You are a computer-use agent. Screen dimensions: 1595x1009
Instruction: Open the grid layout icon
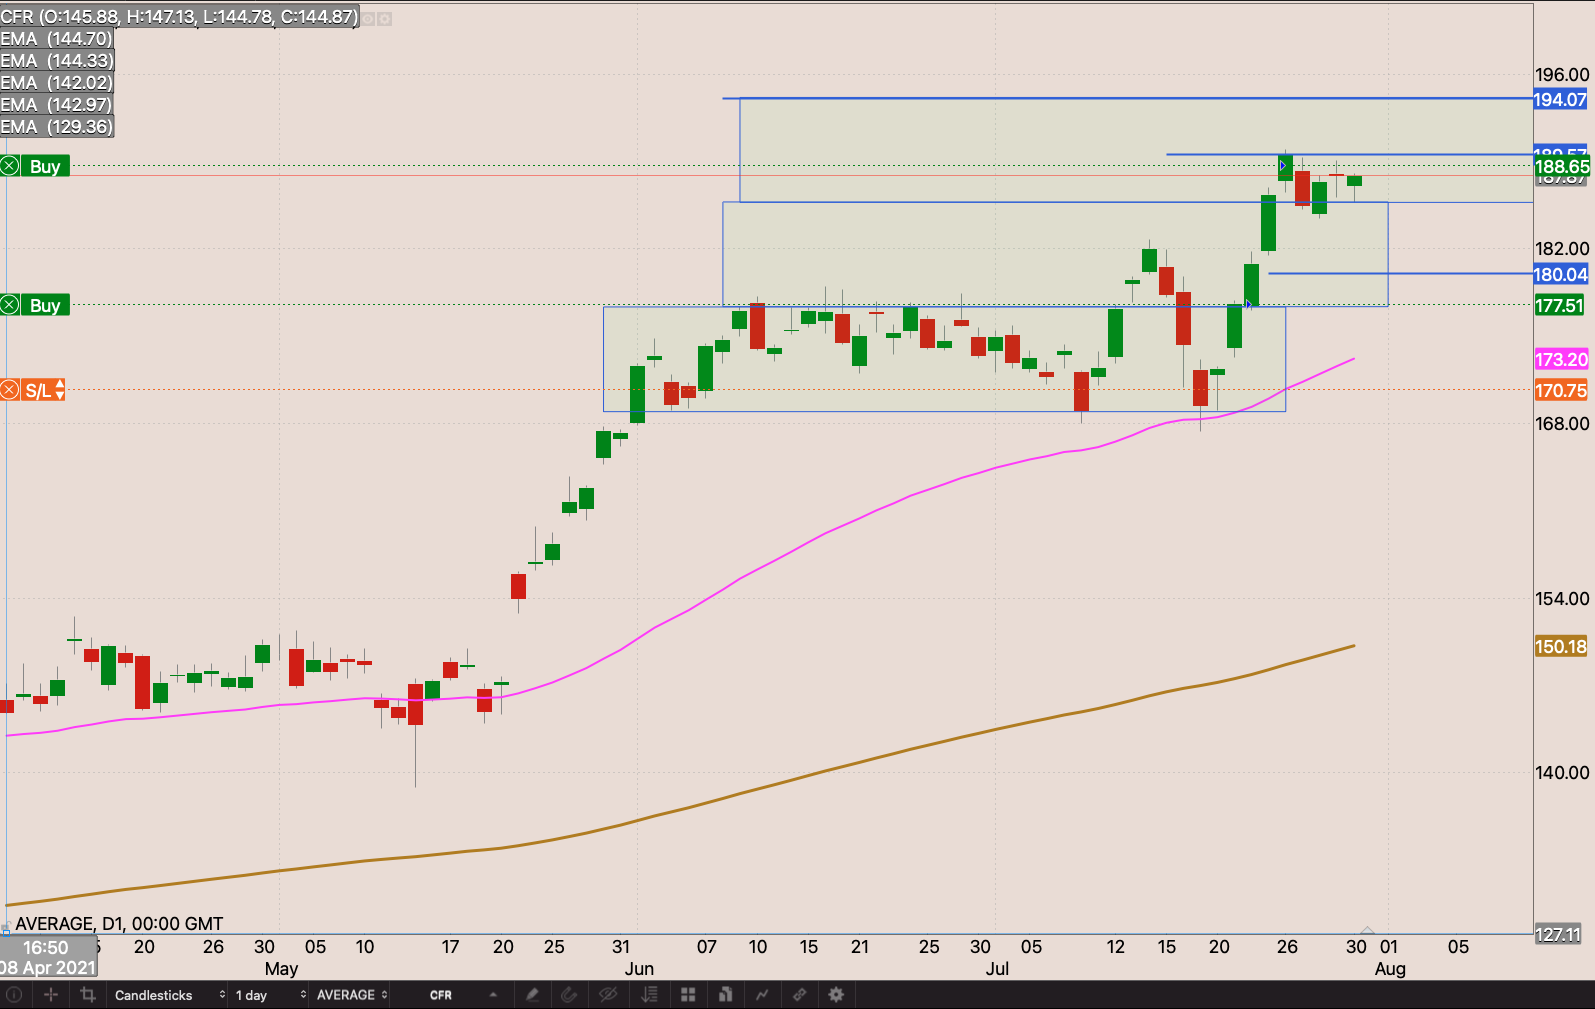pos(688,995)
